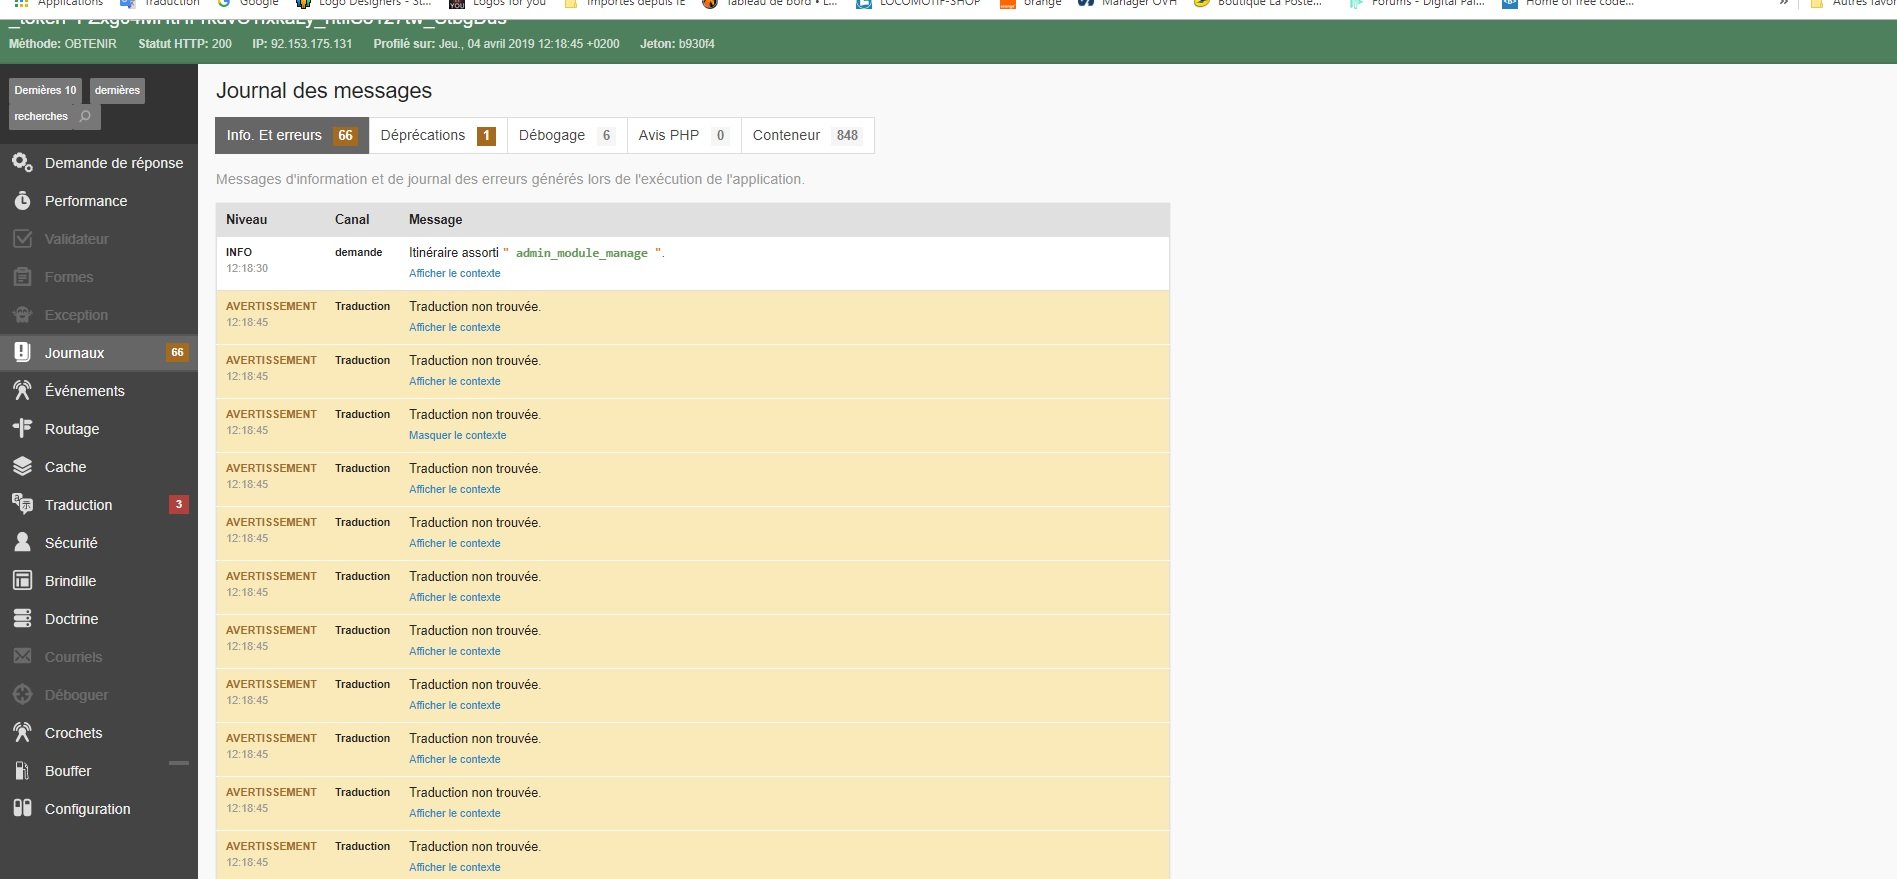The image size is (1897, 879).
Task: Open the Configuration panel
Action: point(99,809)
